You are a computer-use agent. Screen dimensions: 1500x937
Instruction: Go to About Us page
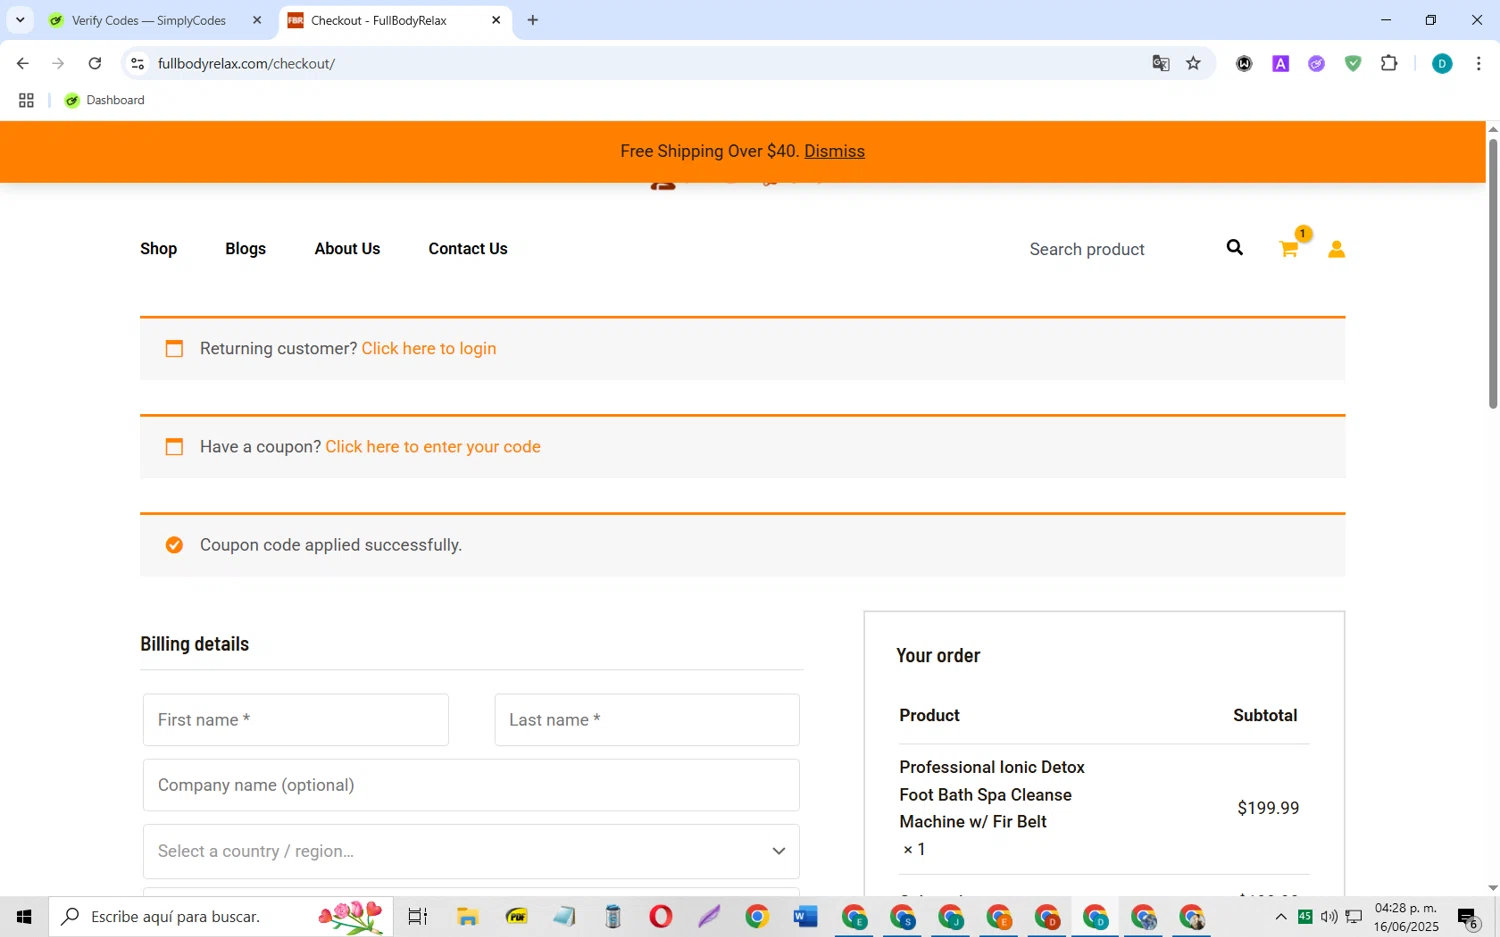pyautogui.click(x=347, y=248)
